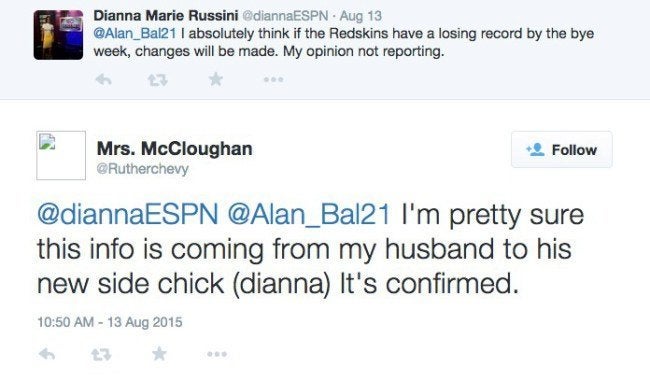Screen dimensions: 650x381
Task: Reply to Mrs. McCloughan's tweet
Action: [x=47, y=354]
